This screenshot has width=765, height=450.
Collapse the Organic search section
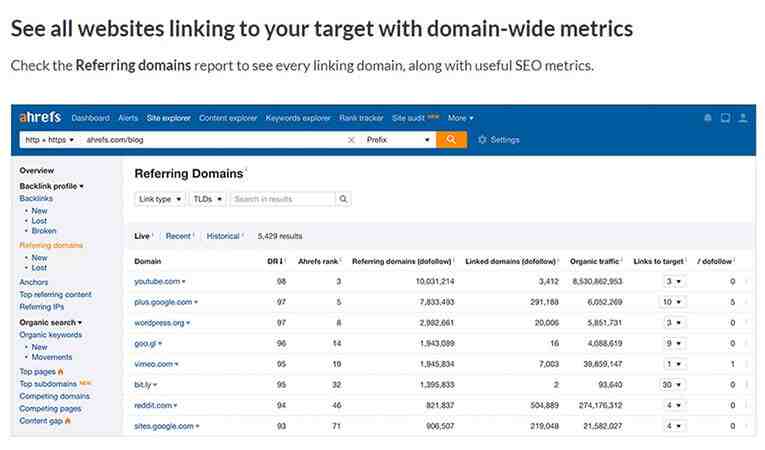tap(51, 322)
